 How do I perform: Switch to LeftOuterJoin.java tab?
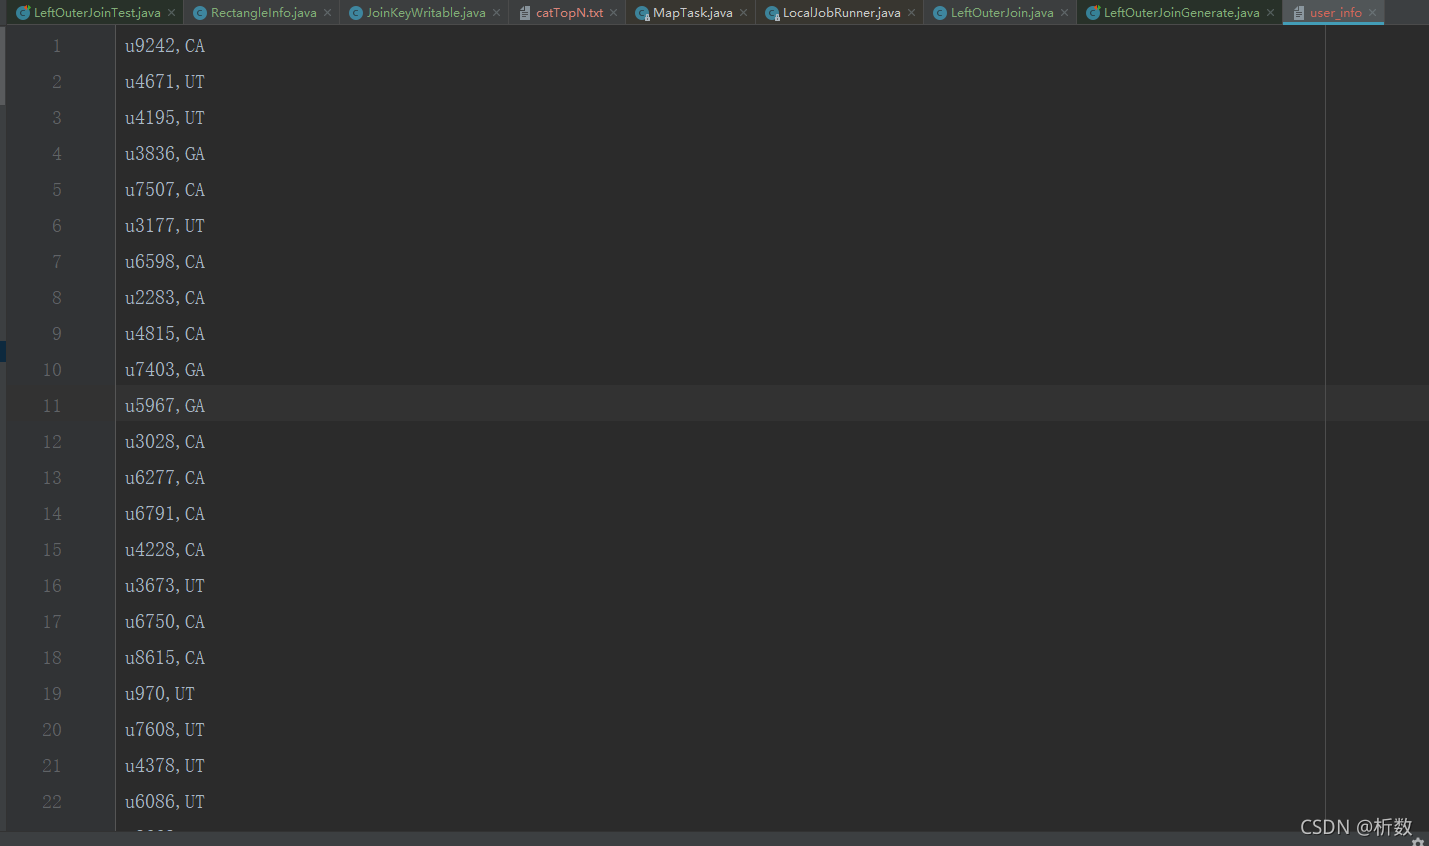1002,13
